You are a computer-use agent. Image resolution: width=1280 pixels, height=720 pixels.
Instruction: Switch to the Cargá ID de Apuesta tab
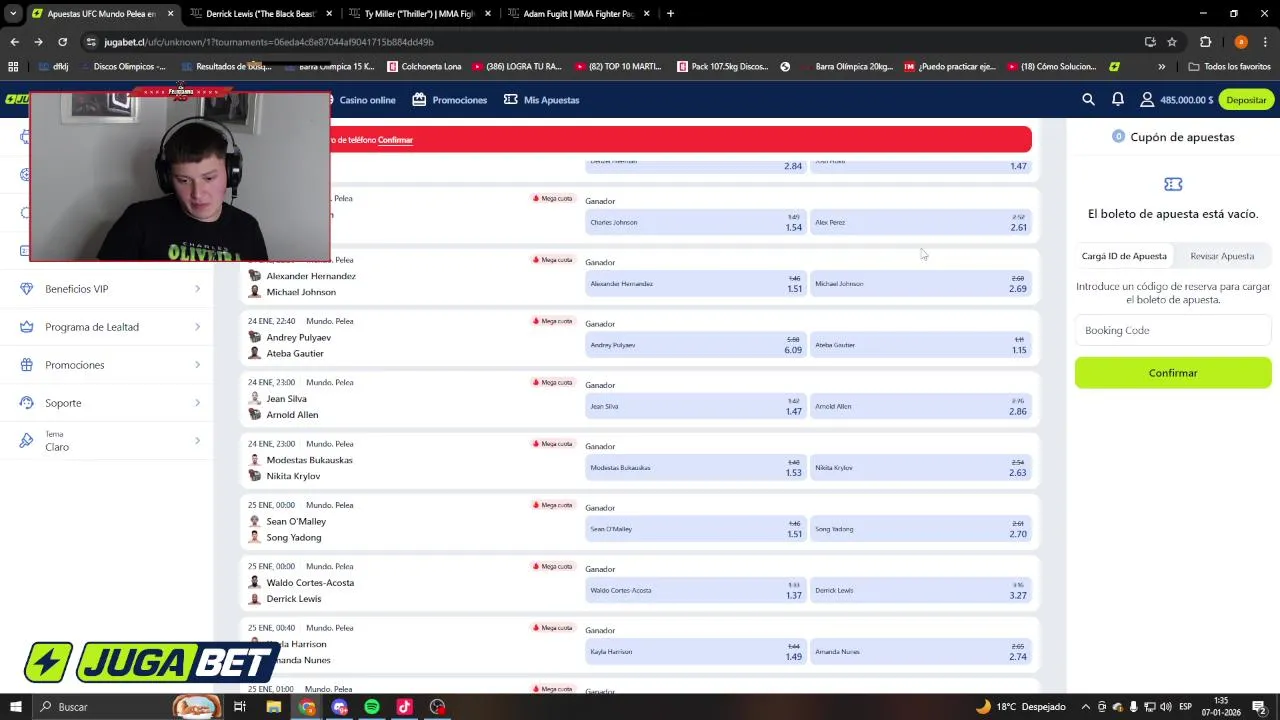click(x=1124, y=256)
